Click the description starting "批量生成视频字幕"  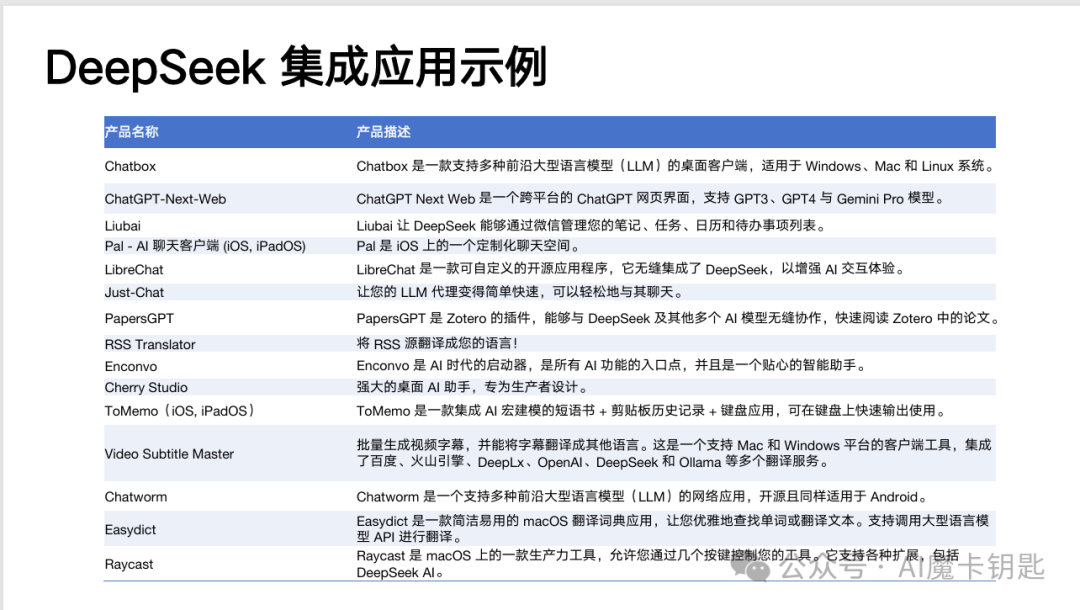coord(674,453)
